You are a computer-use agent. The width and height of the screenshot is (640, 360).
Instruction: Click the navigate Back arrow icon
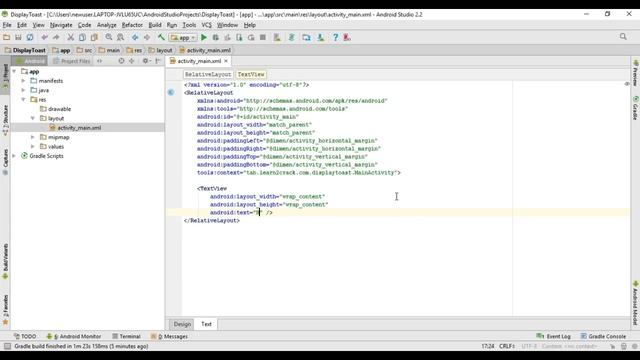(135, 37)
